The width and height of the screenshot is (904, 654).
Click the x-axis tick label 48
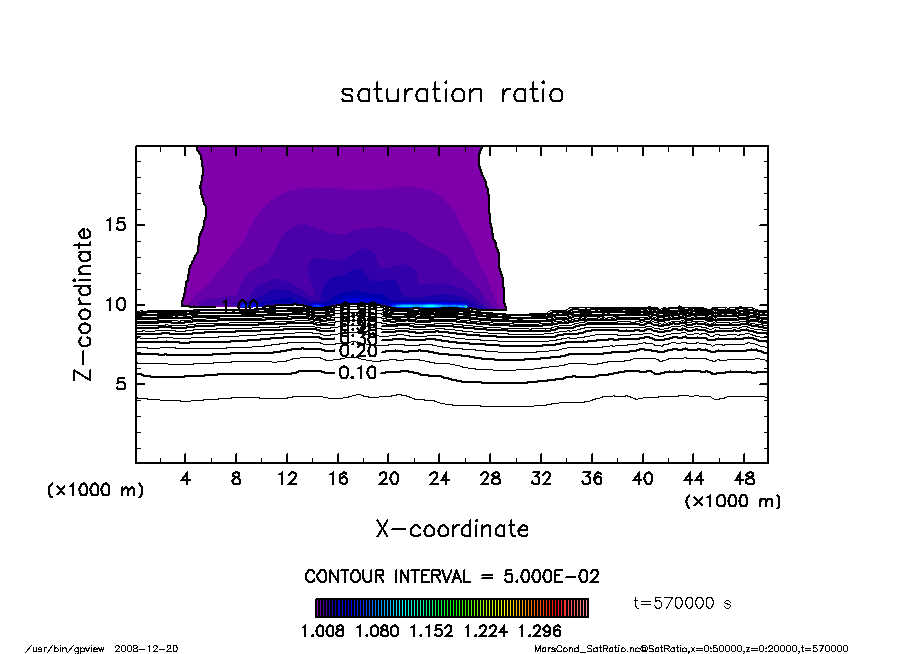(743, 478)
